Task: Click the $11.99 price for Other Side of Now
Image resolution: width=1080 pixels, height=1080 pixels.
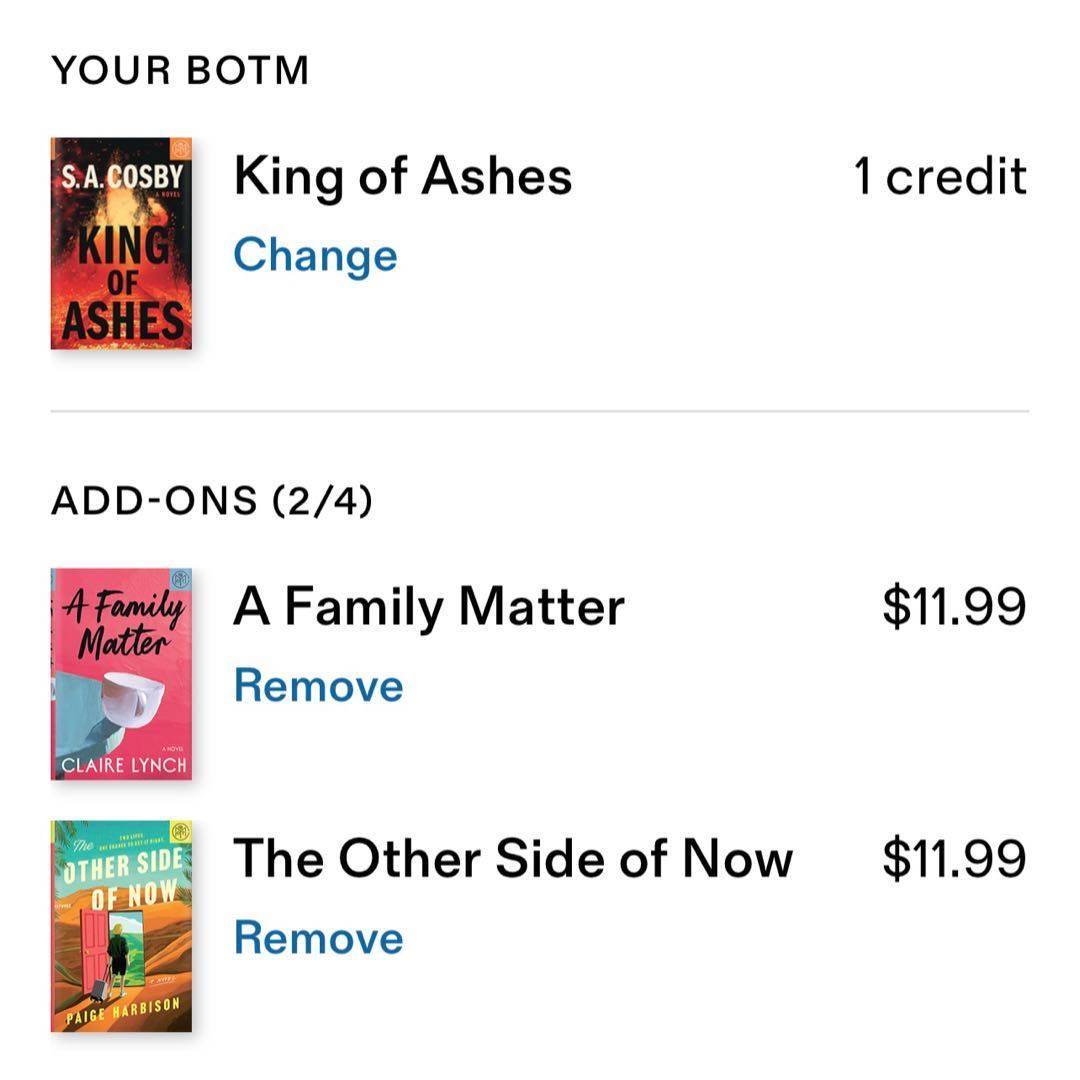Action: click(953, 859)
